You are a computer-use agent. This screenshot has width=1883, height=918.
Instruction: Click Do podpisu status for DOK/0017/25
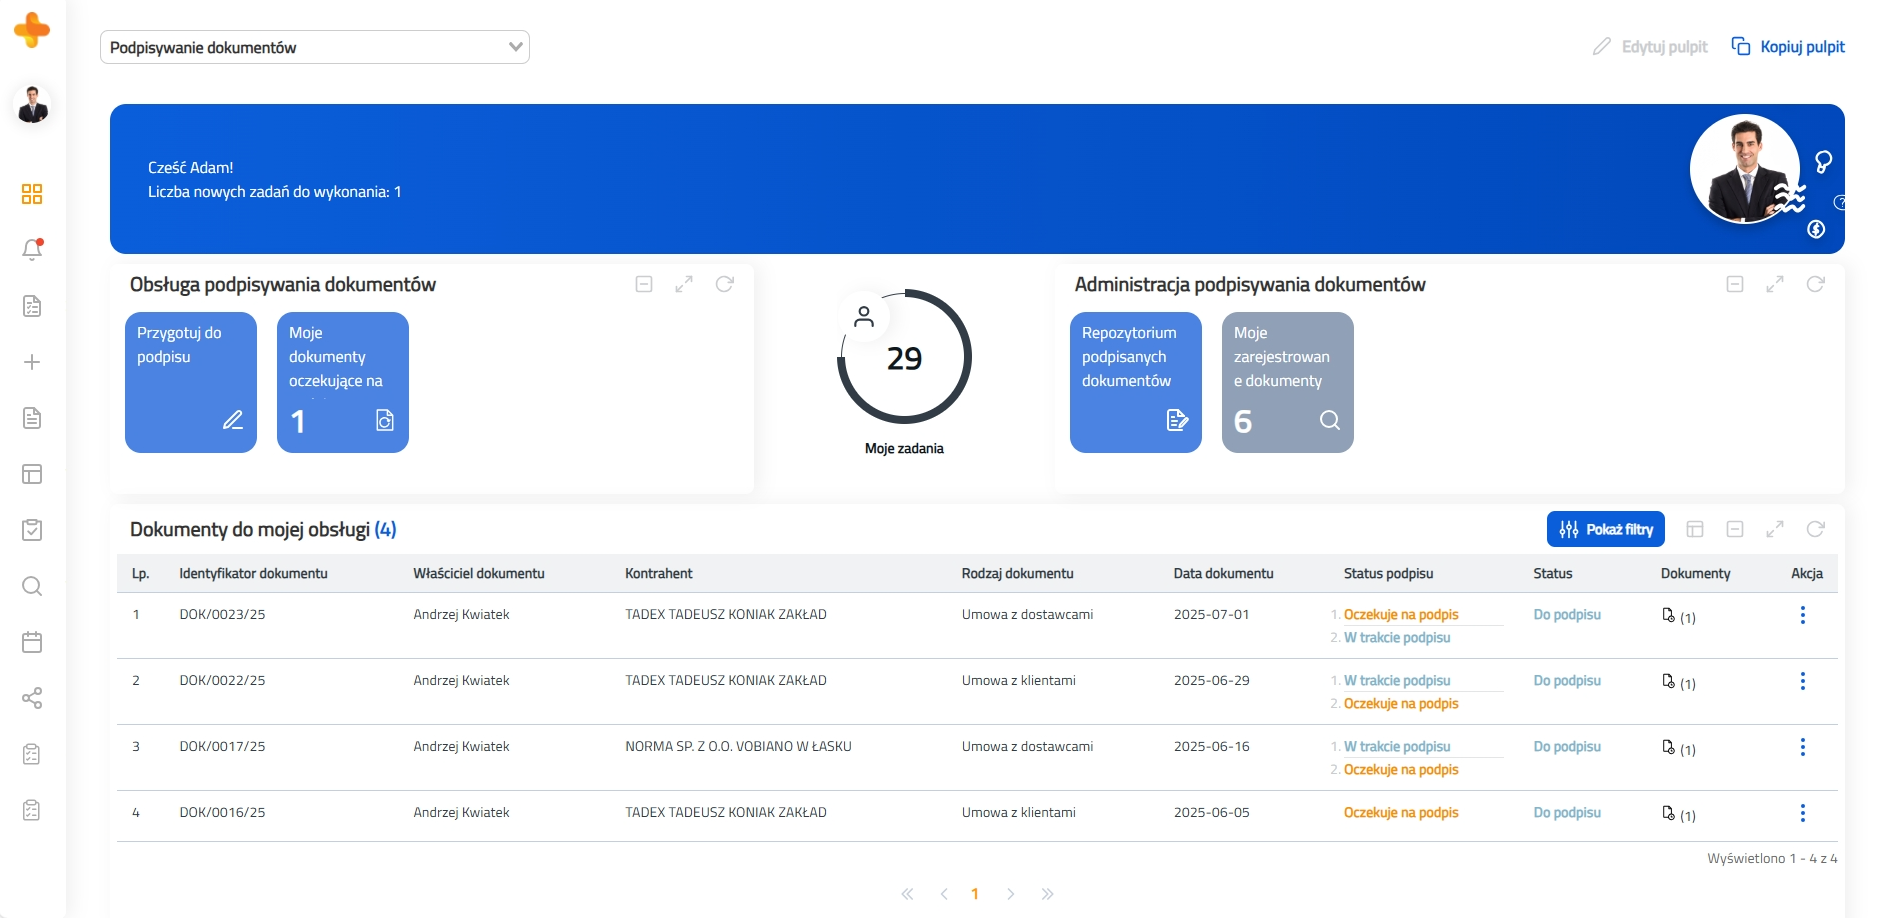tap(1567, 747)
